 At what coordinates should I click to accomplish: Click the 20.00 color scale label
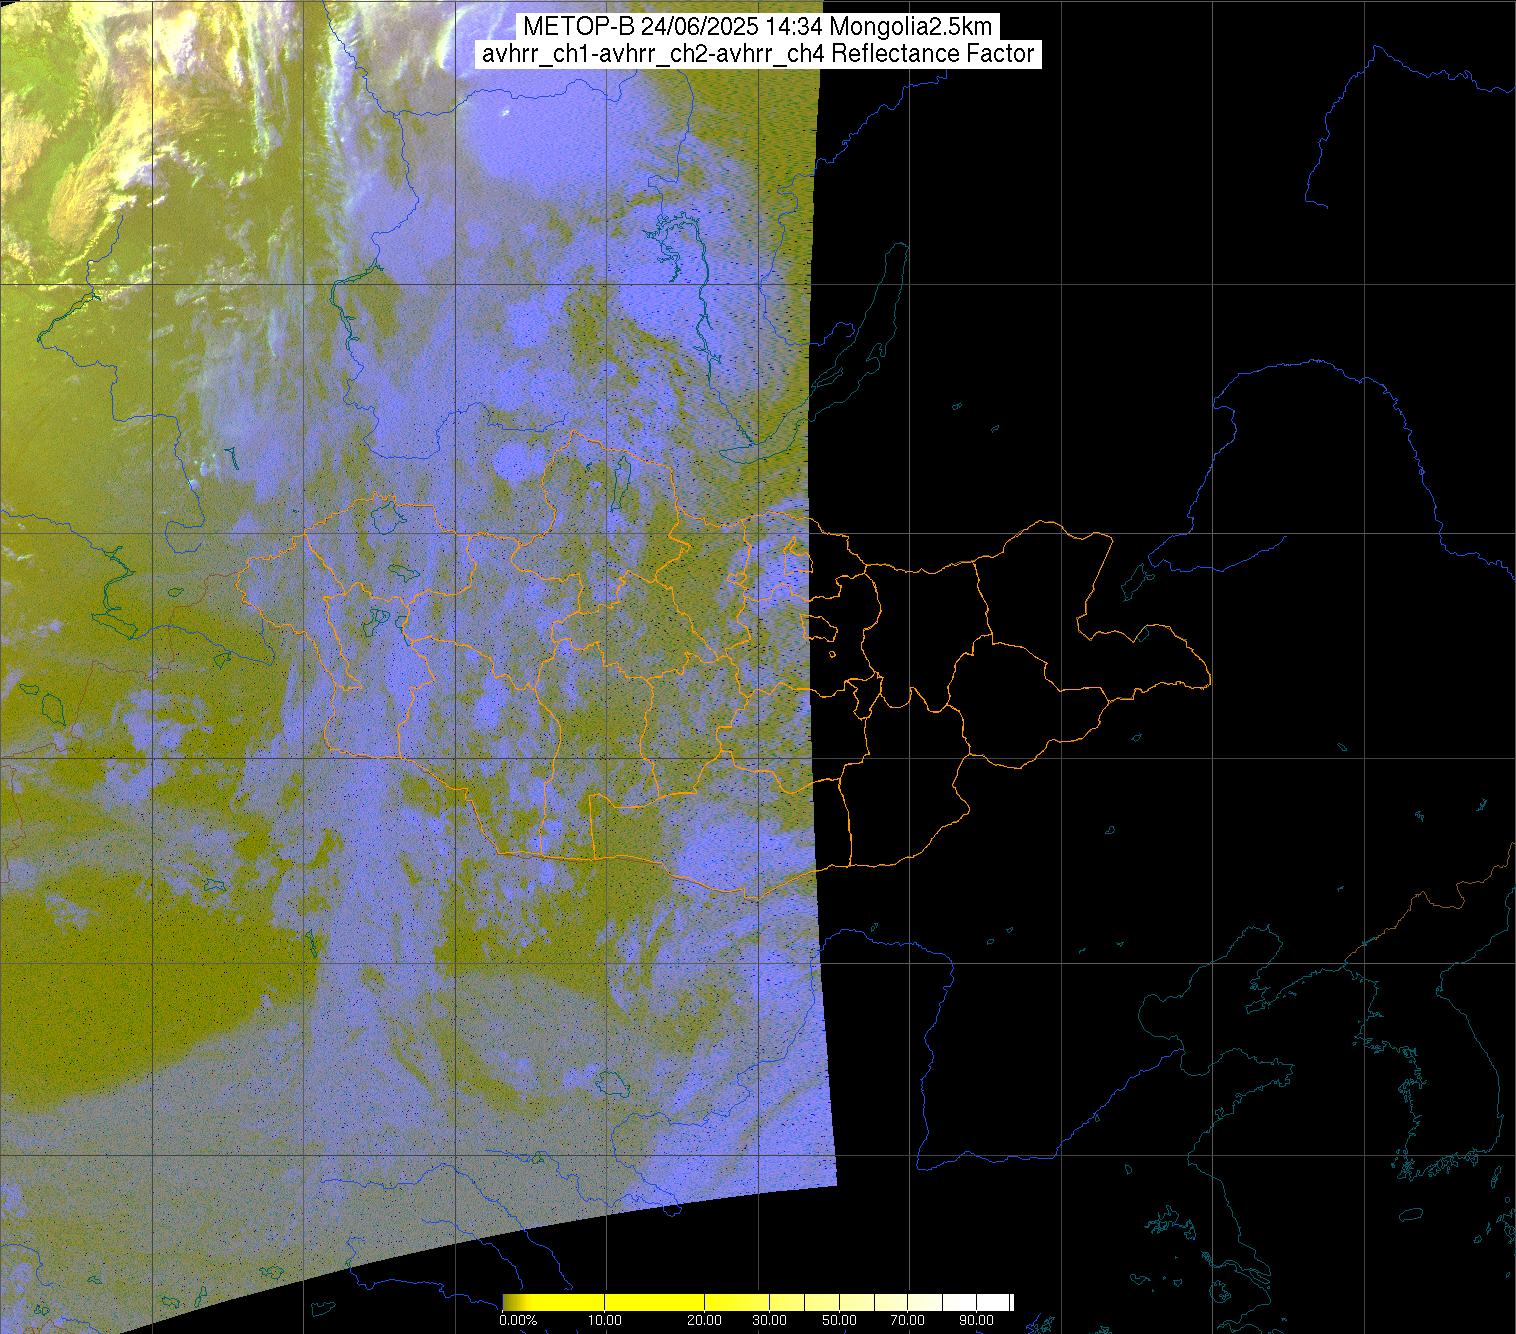point(705,1320)
